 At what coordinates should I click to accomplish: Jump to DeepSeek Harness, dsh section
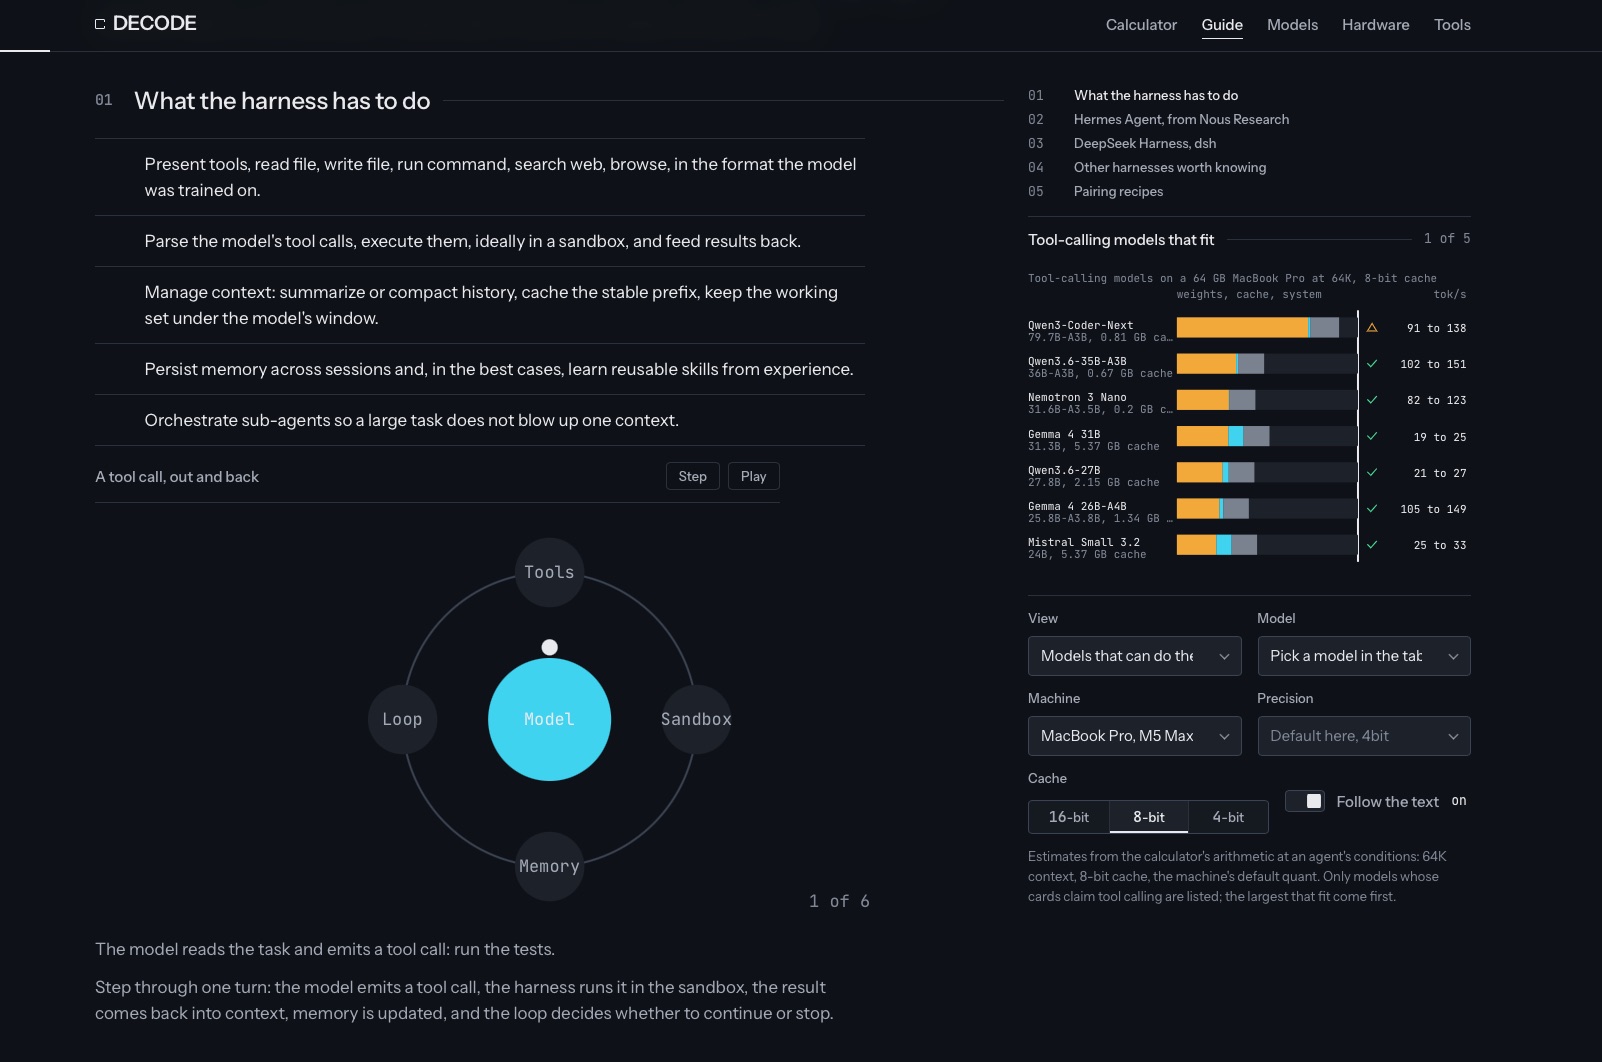pyautogui.click(x=1145, y=143)
